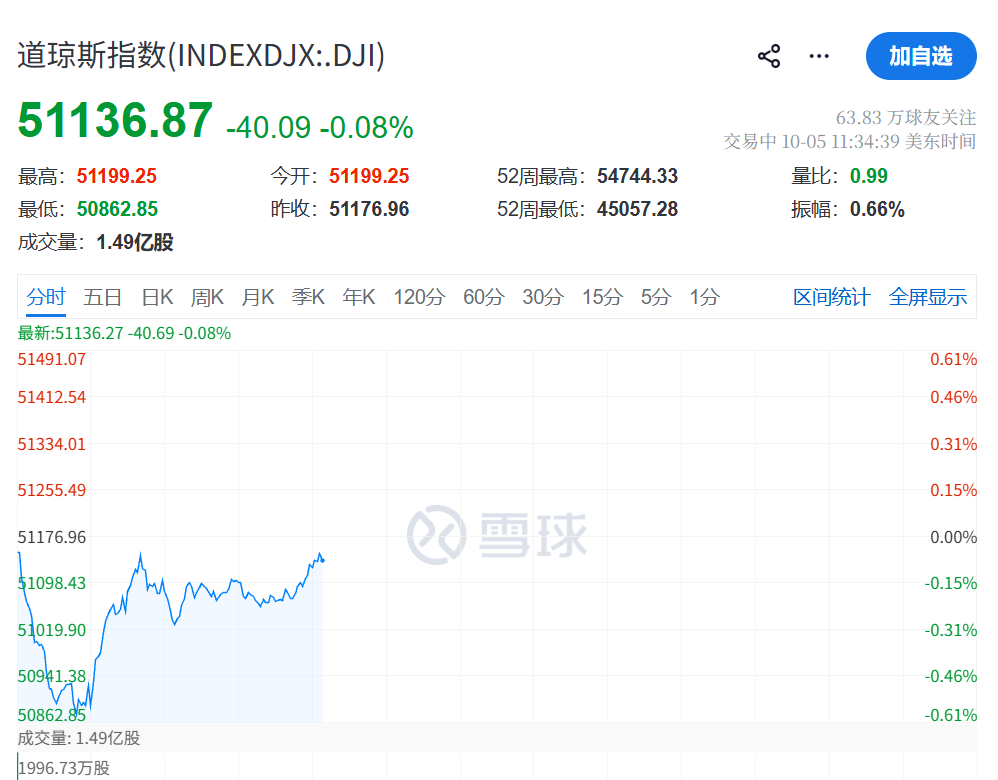Open the three-dot more options menu
This screenshot has width=998, height=780.
point(819,56)
